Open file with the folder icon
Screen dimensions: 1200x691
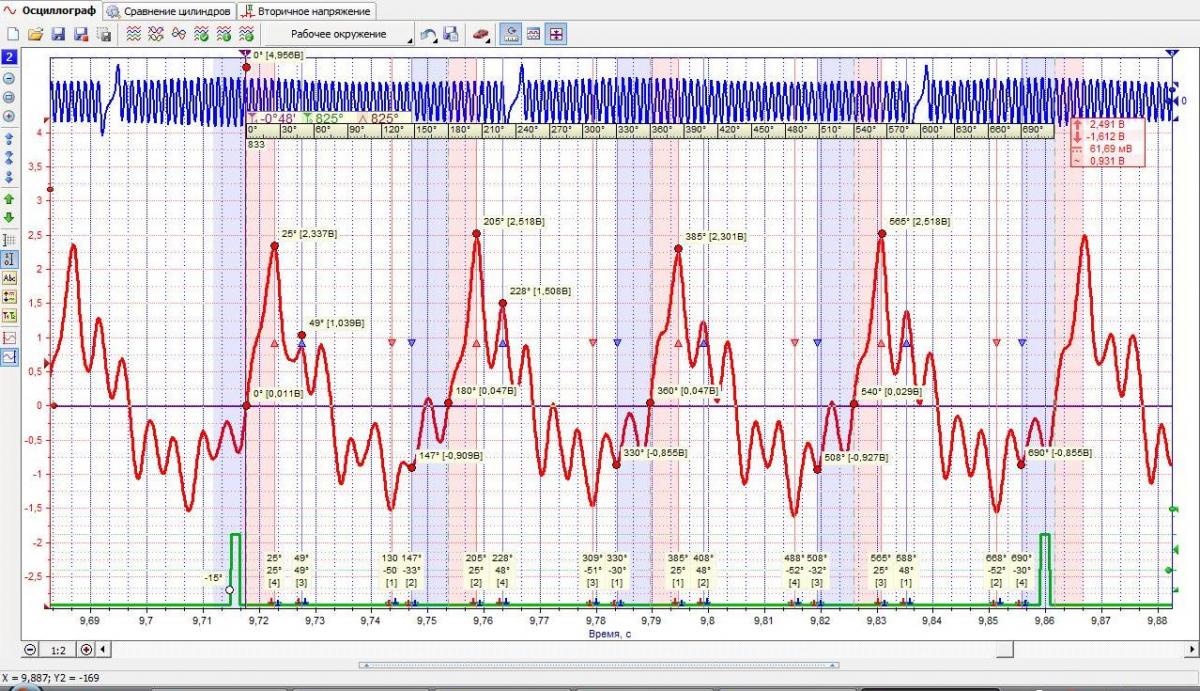pyautogui.click(x=35, y=34)
